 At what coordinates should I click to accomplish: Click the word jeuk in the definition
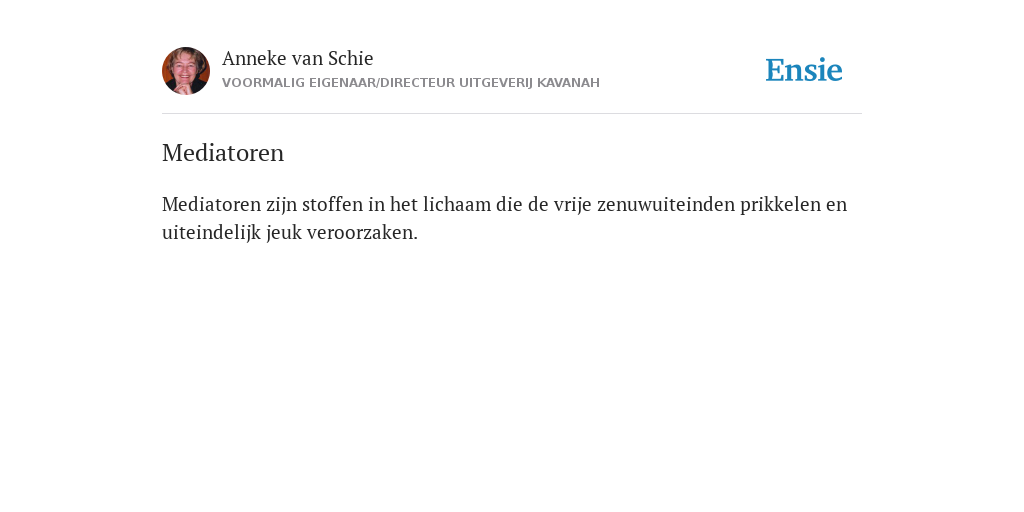coord(284,233)
